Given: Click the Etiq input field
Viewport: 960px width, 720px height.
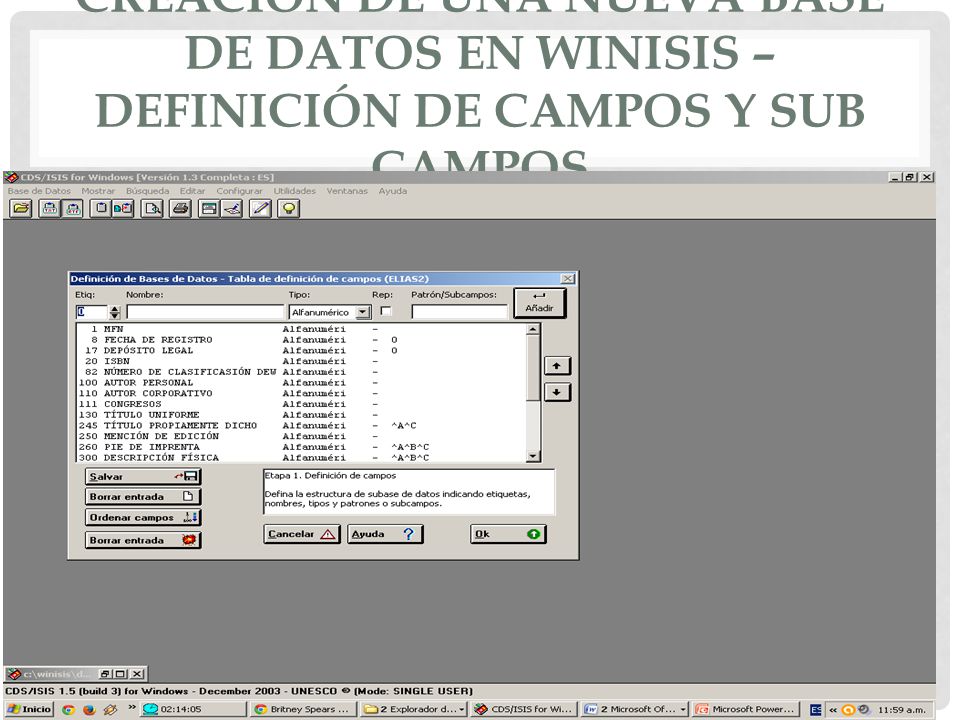Looking at the screenshot, I should 91,312.
